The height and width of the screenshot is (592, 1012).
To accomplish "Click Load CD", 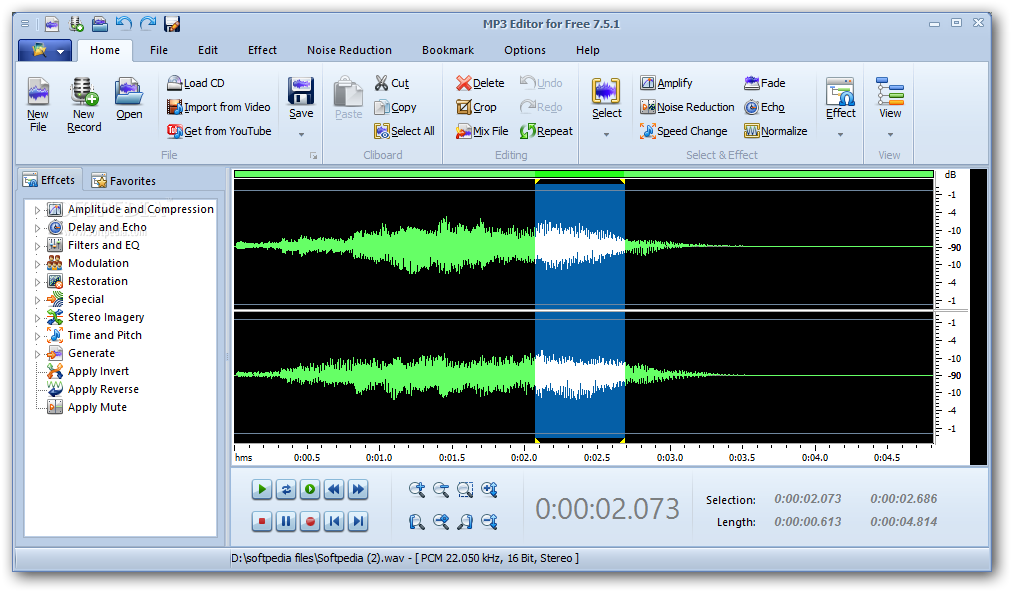I will click(196, 83).
